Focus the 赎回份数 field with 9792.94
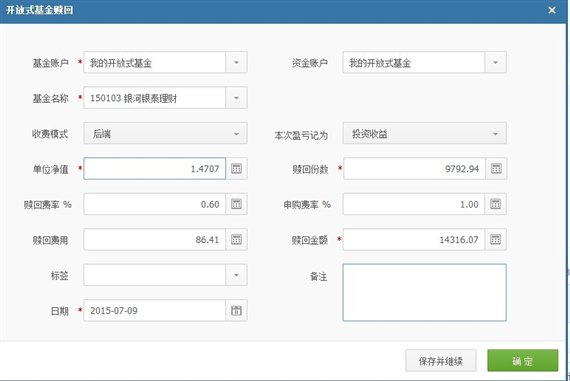The height and width of the screenshot is (381, 570). [x=414, y=169]
